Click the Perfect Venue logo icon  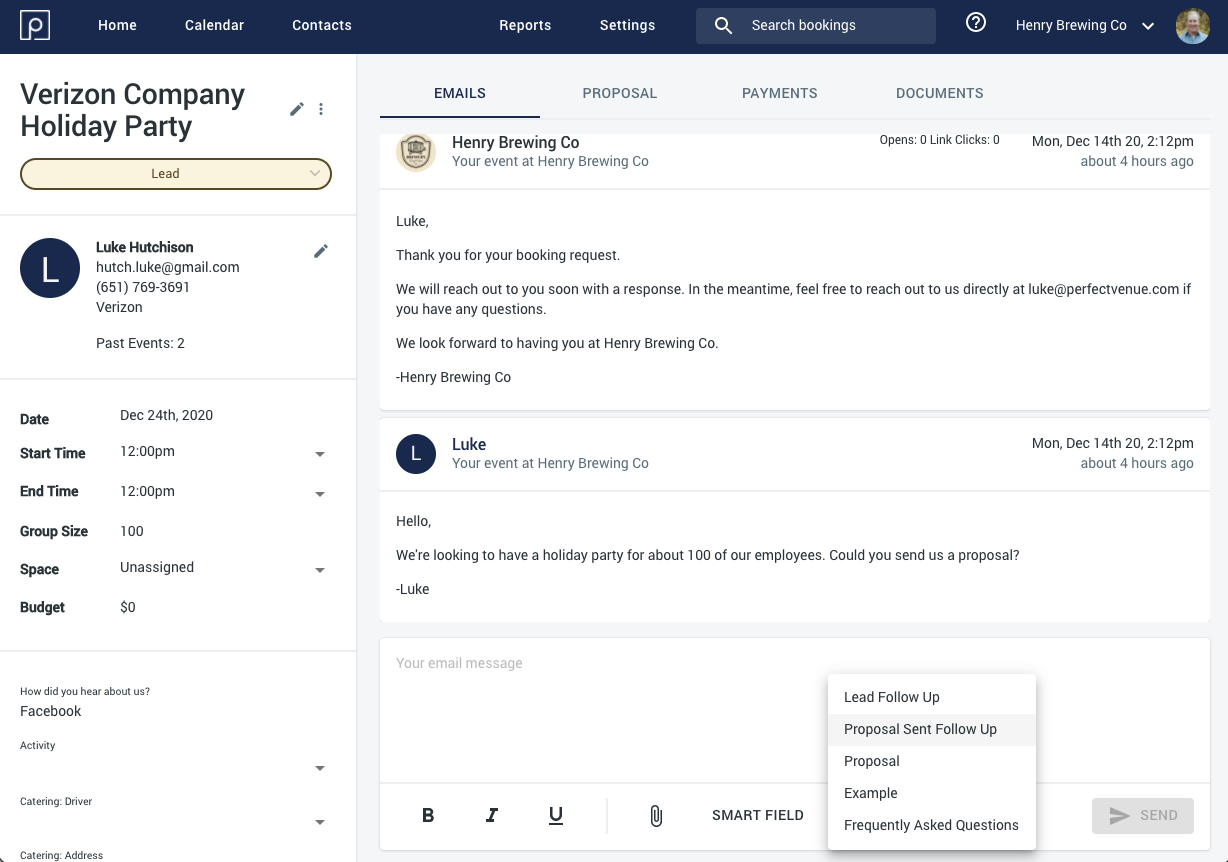[x=34, y=26]
